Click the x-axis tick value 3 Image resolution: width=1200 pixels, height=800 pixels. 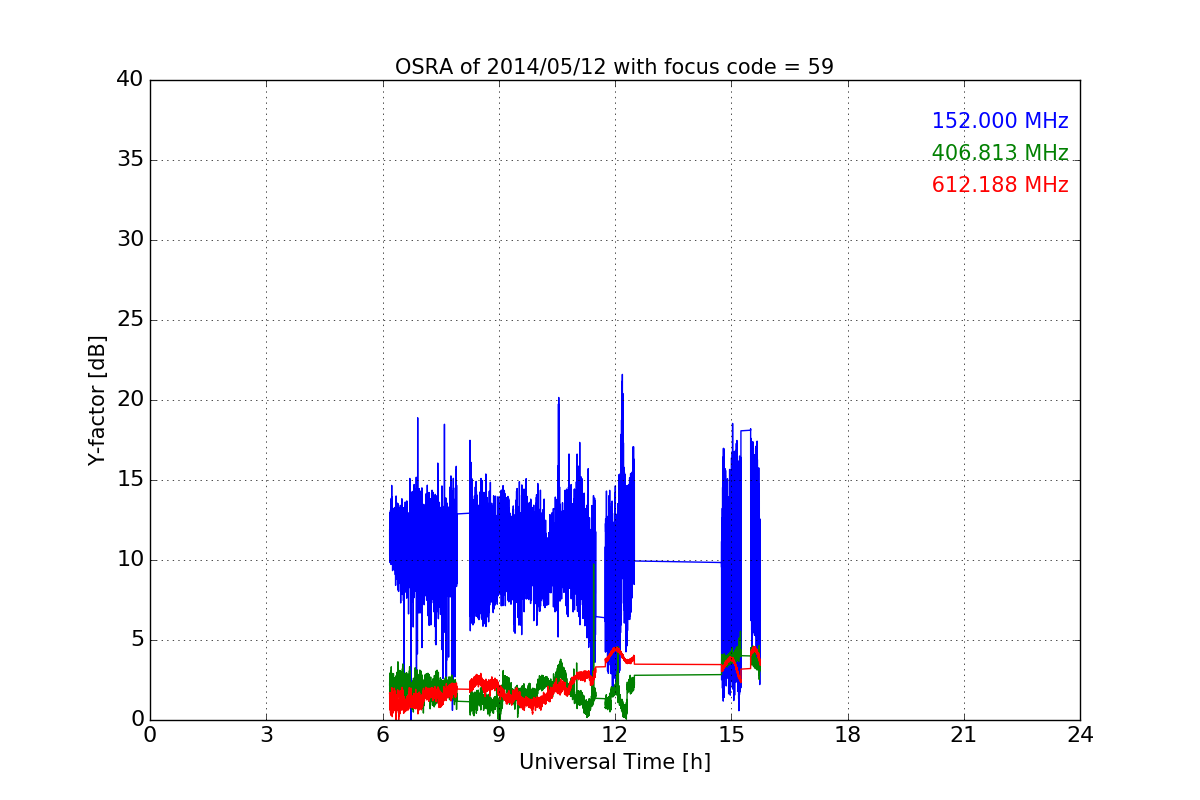266,735
